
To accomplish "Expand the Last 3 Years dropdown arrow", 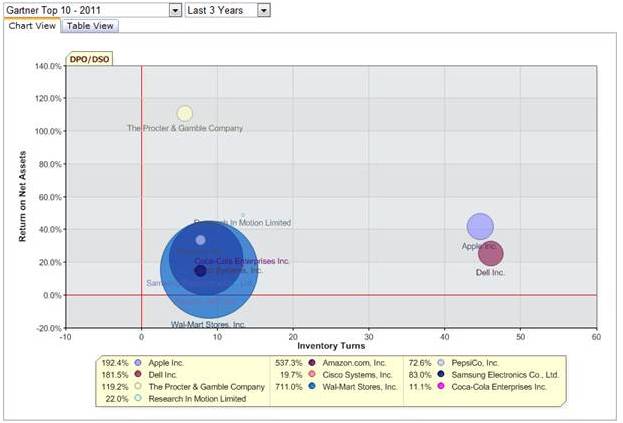I will 264,9.
